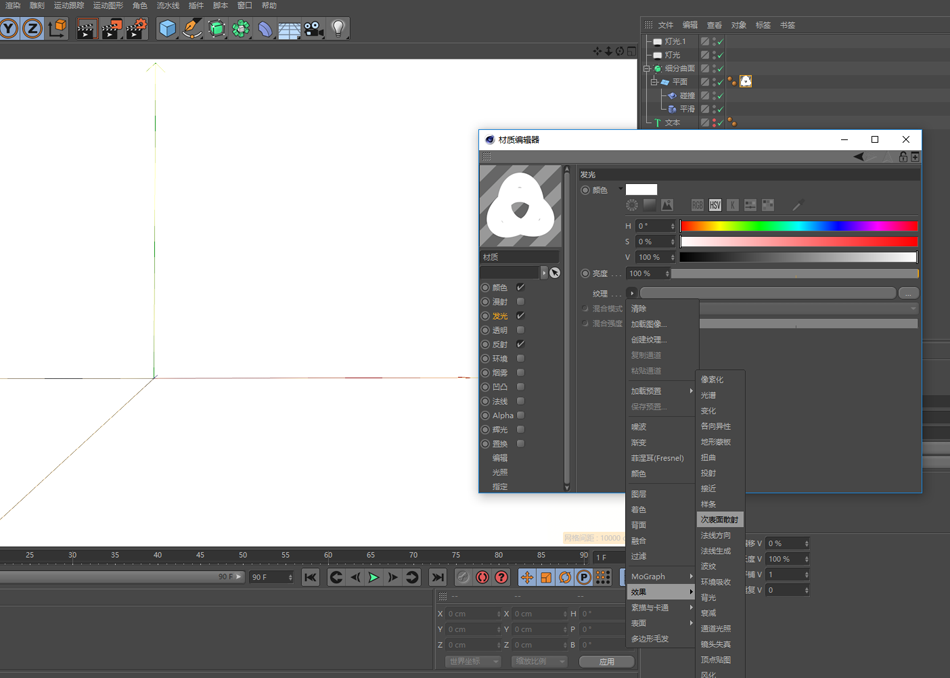This screenshot has height=678, width=950.
Task: Toggle rotation keyframe icon
Action: [x=565, y=577]
